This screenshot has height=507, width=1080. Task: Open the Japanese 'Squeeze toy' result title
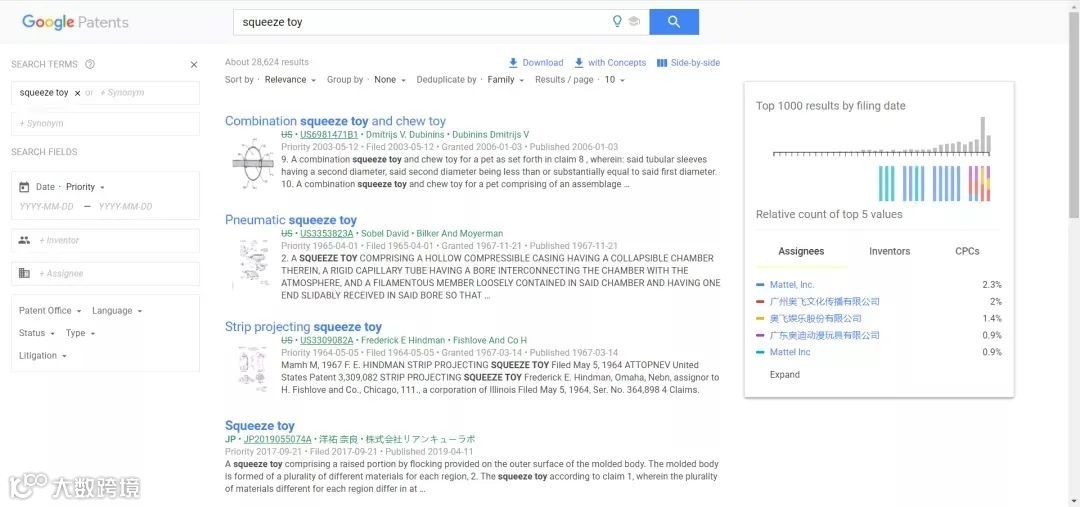pos(260,426)
